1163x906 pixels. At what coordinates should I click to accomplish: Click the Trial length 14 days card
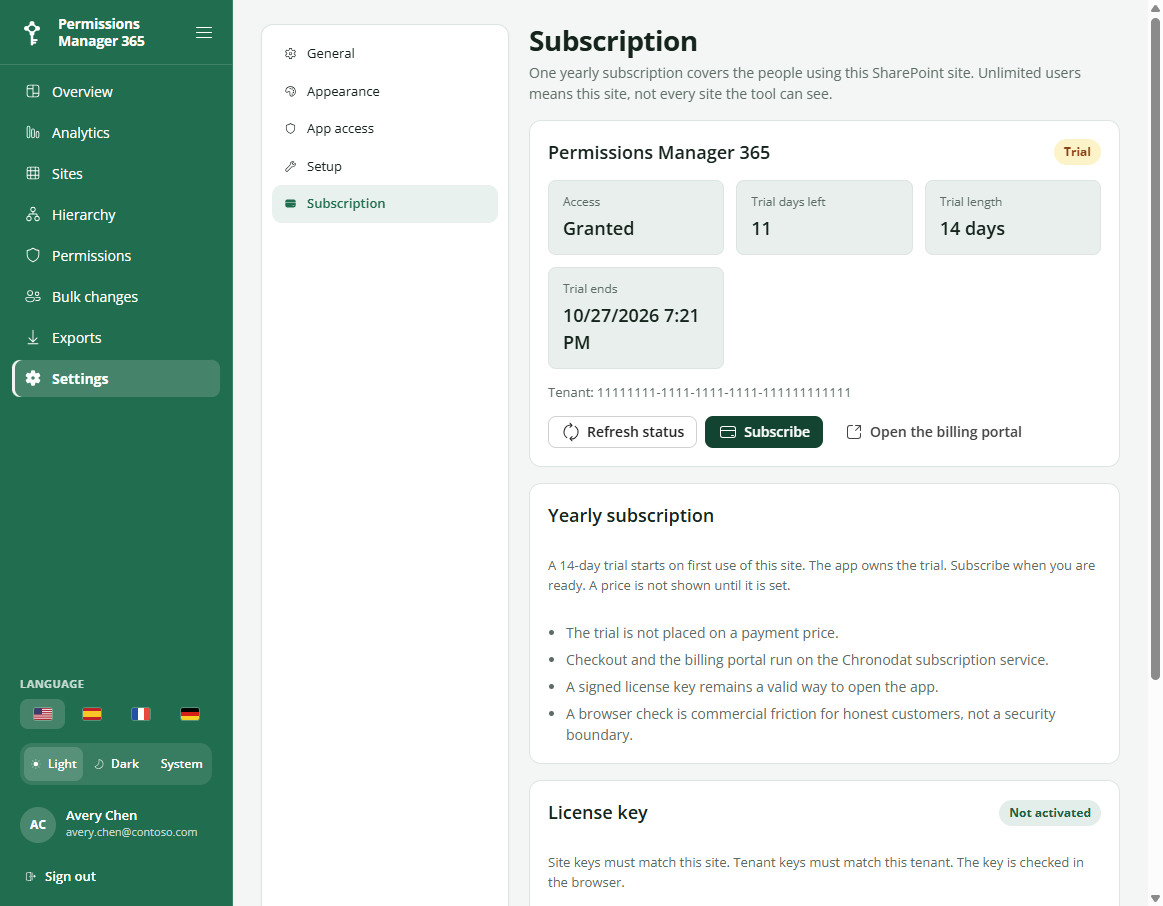coord(1012,217)
